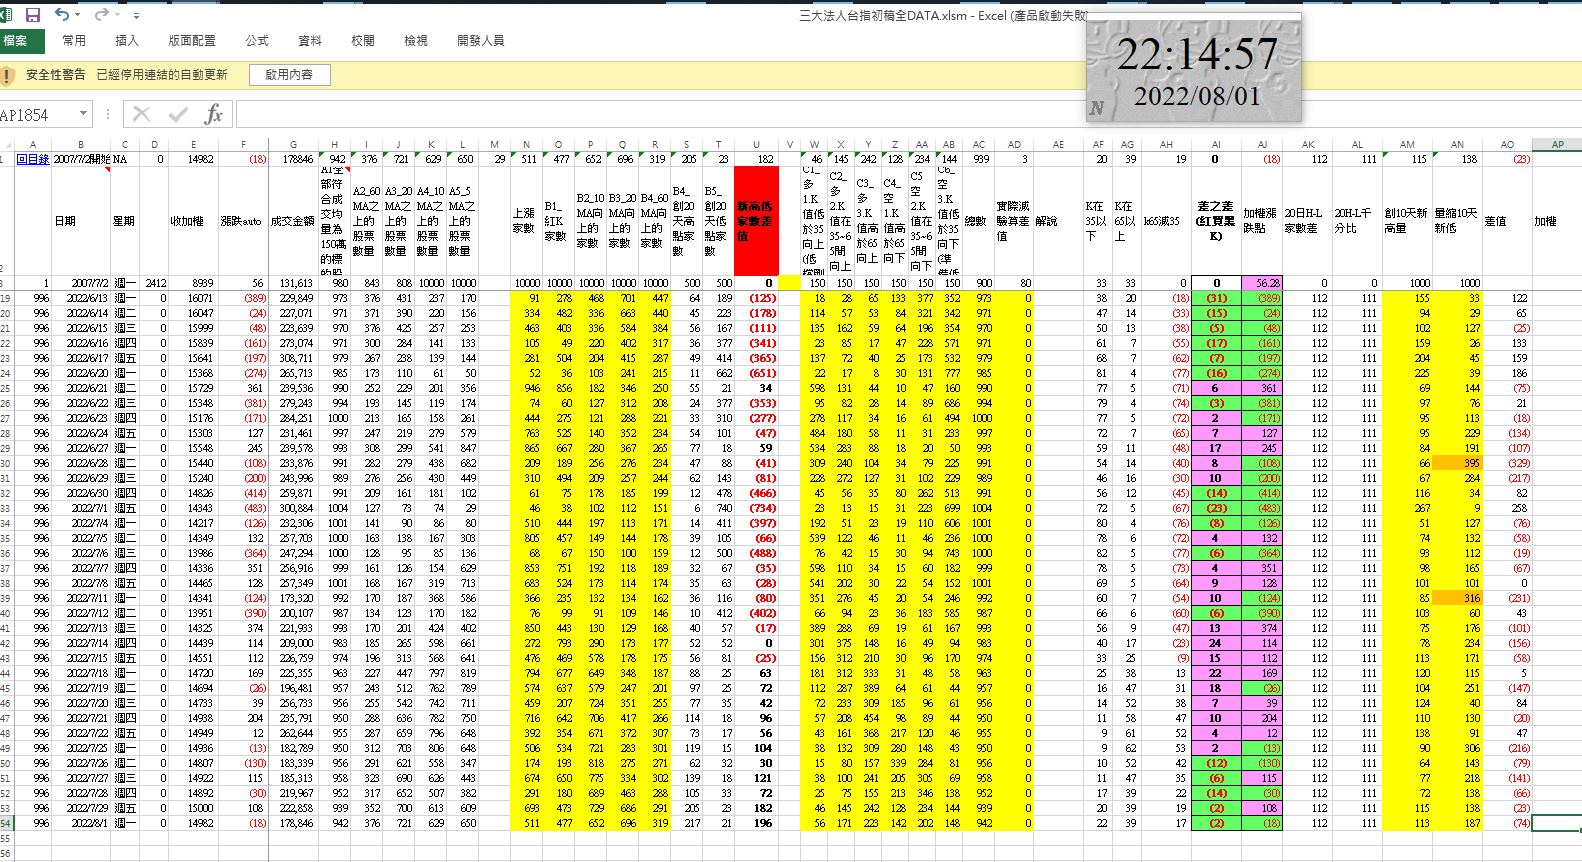
Task: Click the red 新高低家數差值 header cell
Action: tap(755, 221)
